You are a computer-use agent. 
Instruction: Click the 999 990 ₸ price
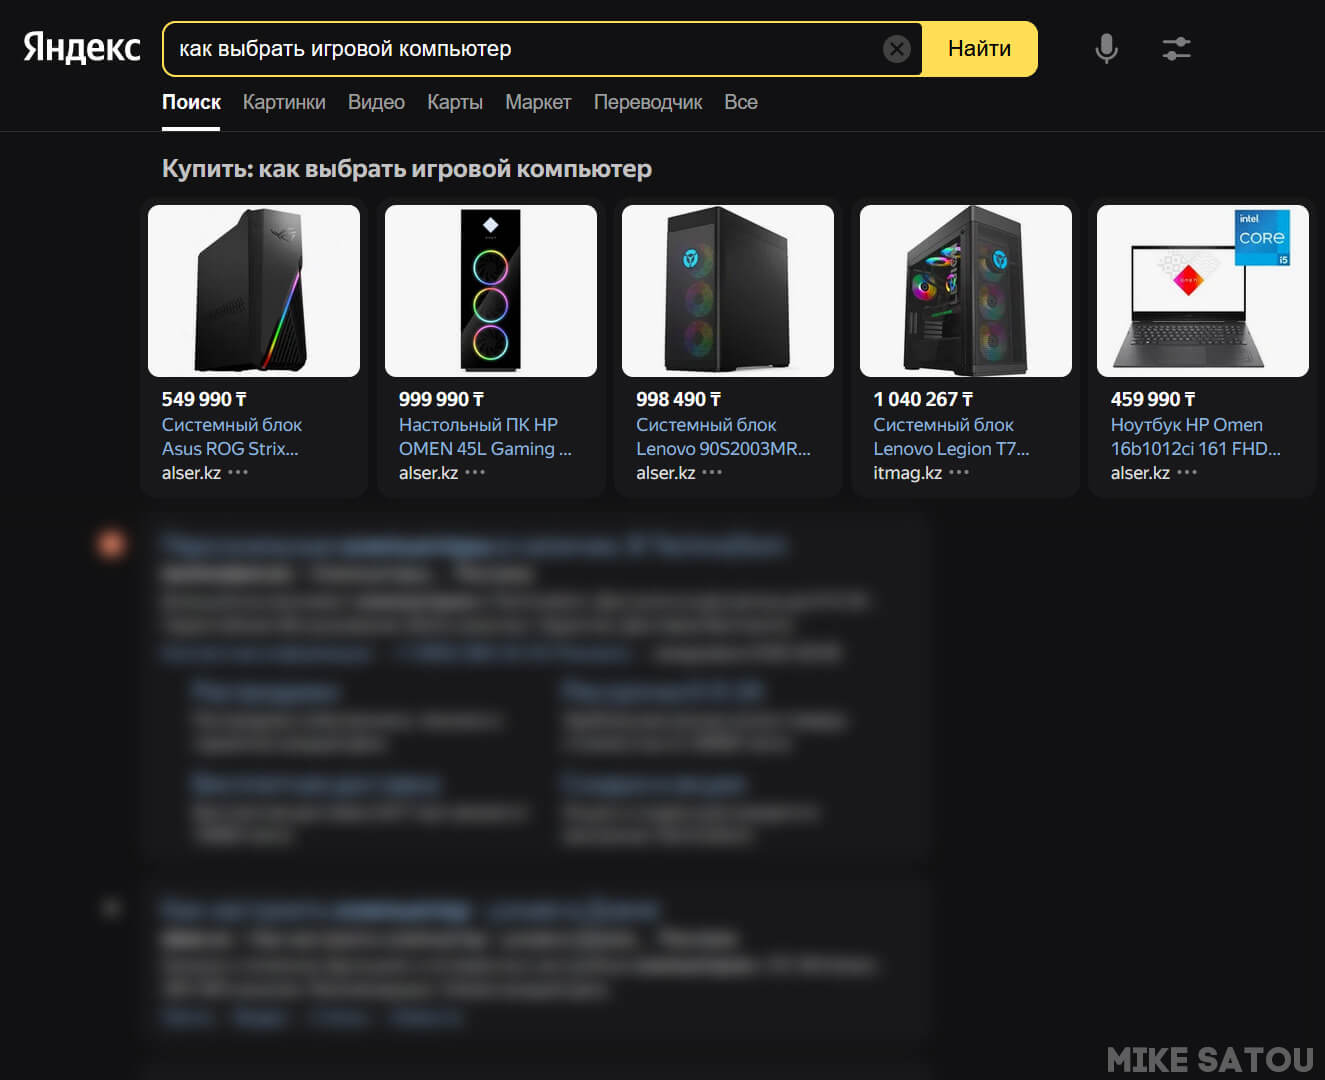(x=441, y=399)
